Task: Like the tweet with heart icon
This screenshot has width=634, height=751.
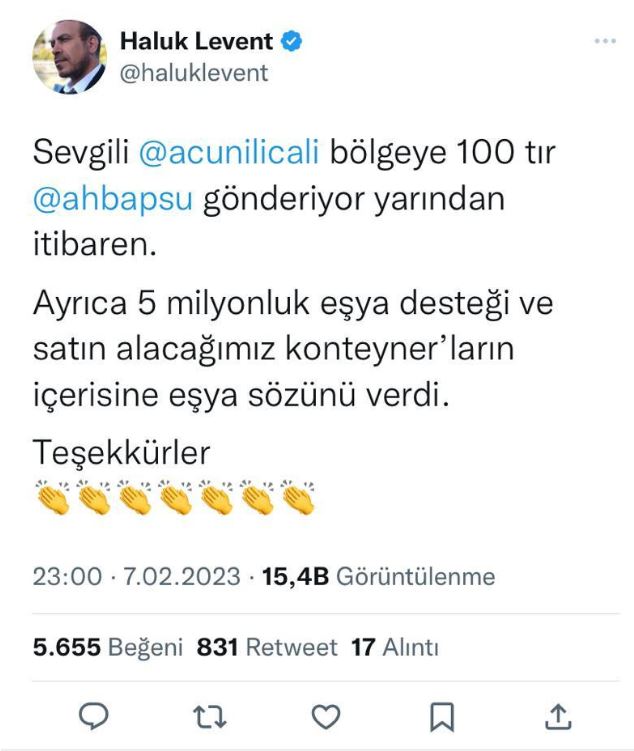Action: [326, 717]
